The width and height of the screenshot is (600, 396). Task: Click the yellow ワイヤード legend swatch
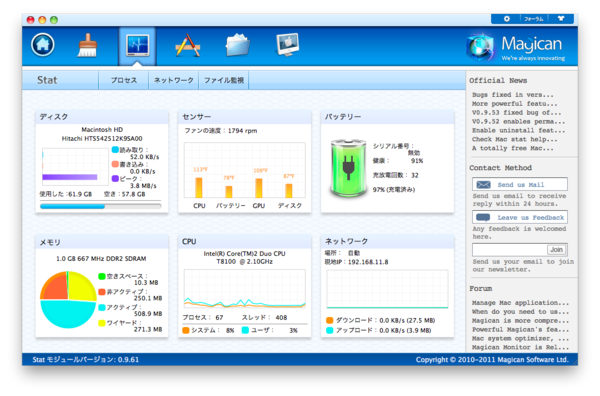[x=102, y=323]
